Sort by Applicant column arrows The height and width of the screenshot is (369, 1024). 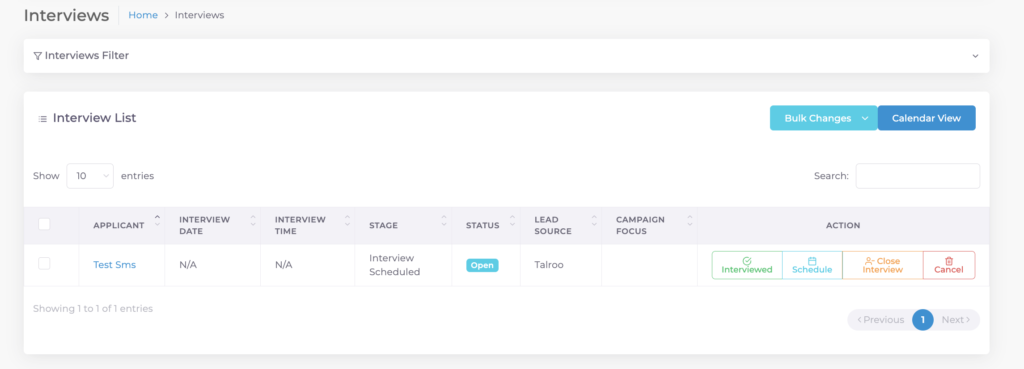(x=157, y=220)
